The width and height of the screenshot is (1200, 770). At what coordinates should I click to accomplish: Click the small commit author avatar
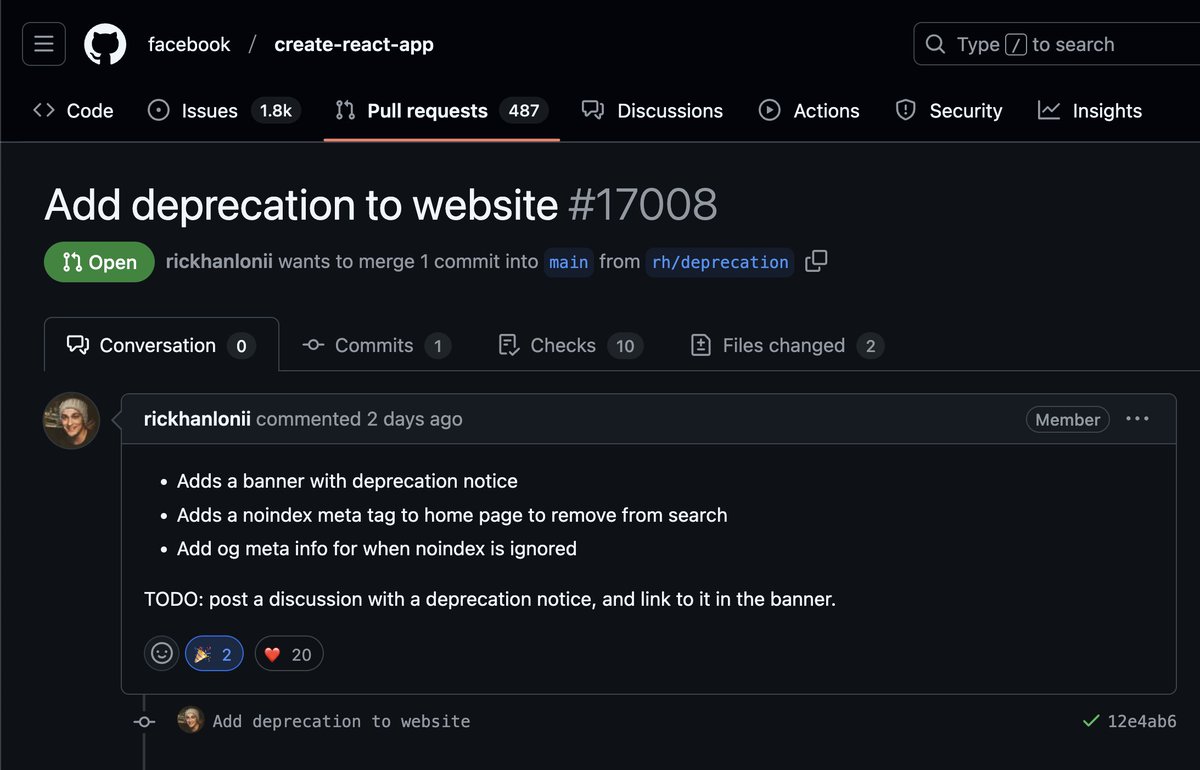pos(191,720)
